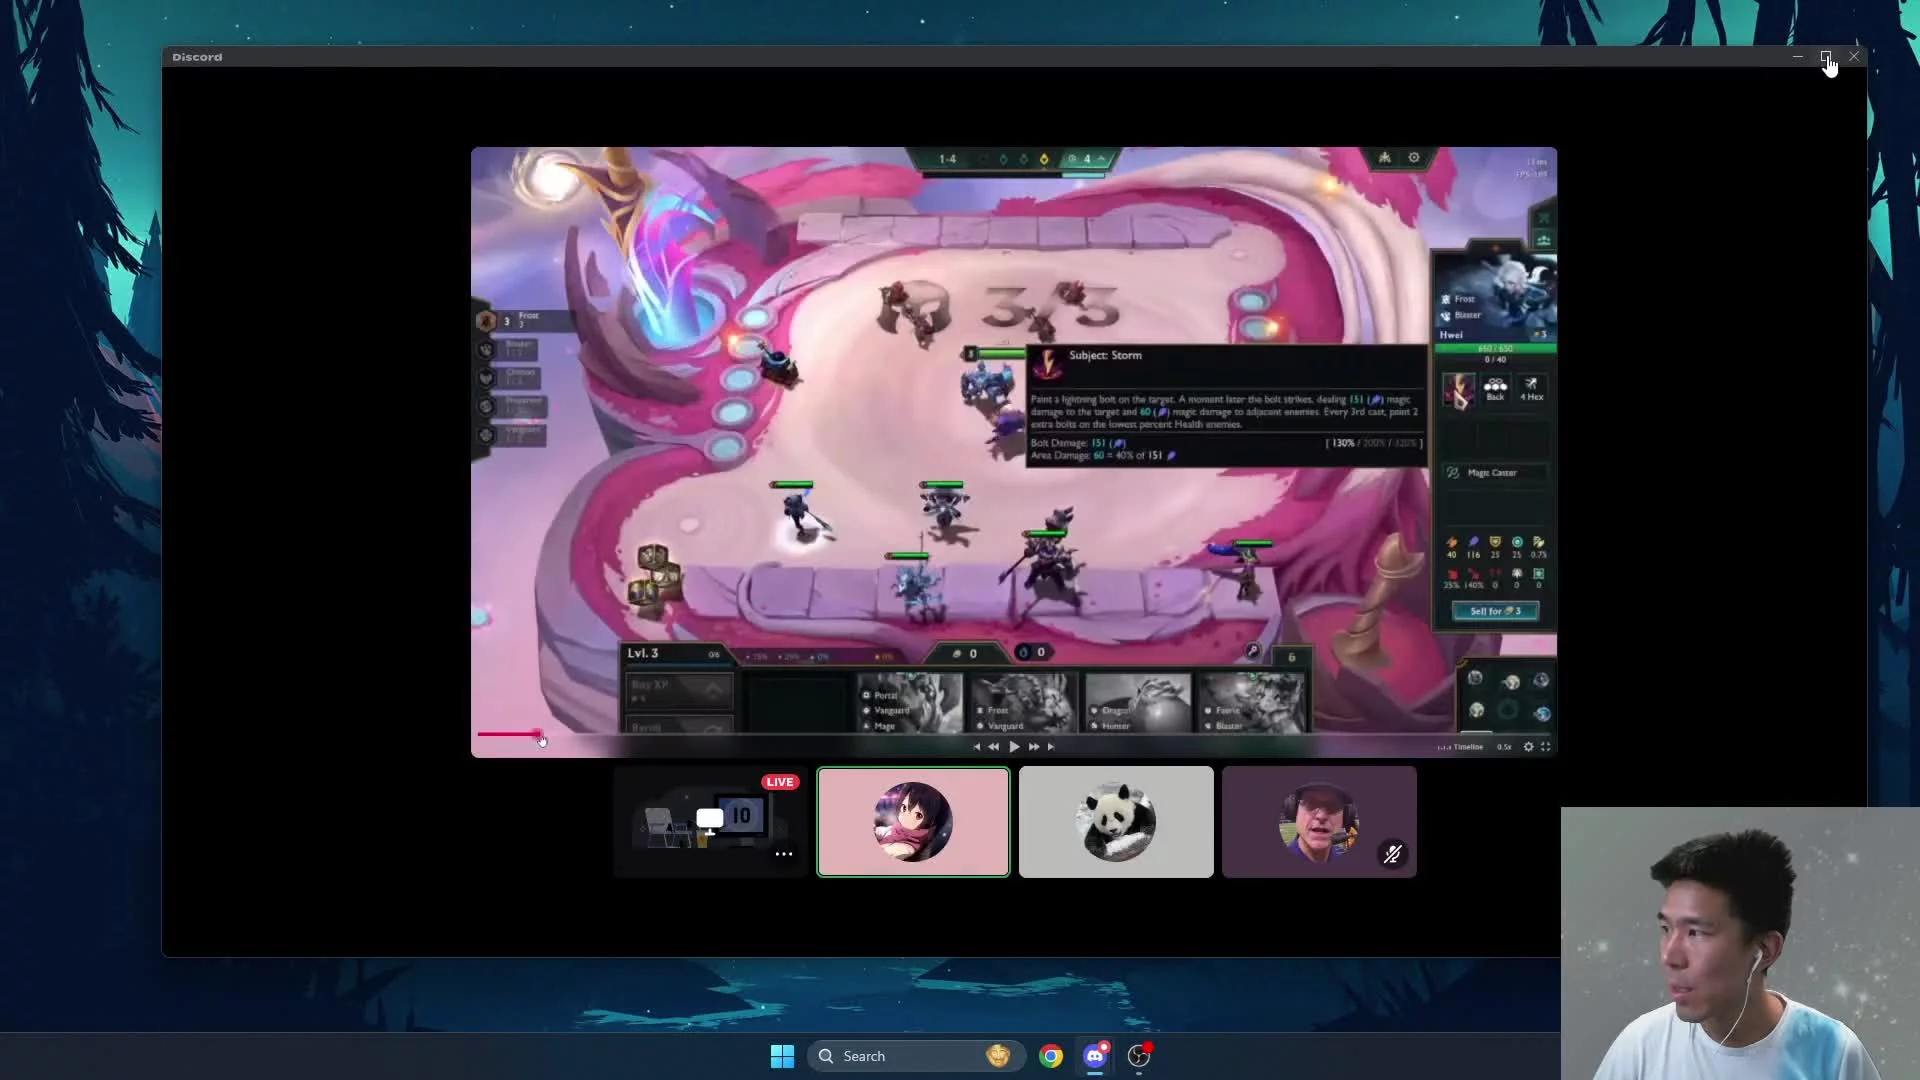The width and height of the screenshot is (1920, 1080).
Task: Click the crossed swords tab on scoreboard
Action: pyautogui.click(x=1543, y=217)
